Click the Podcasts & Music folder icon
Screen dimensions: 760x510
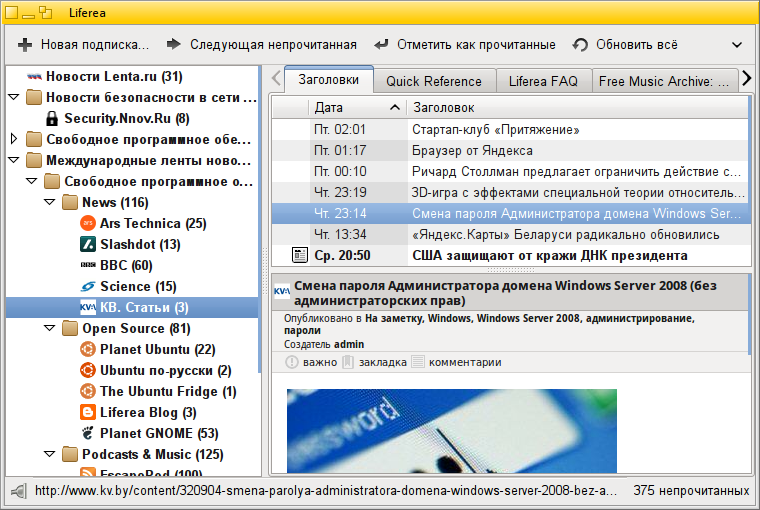click(x=70, y=454)
